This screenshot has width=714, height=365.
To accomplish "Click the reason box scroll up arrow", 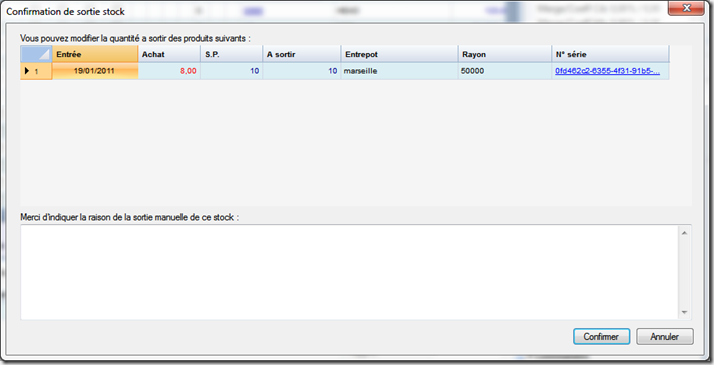I will coord(684,233).
